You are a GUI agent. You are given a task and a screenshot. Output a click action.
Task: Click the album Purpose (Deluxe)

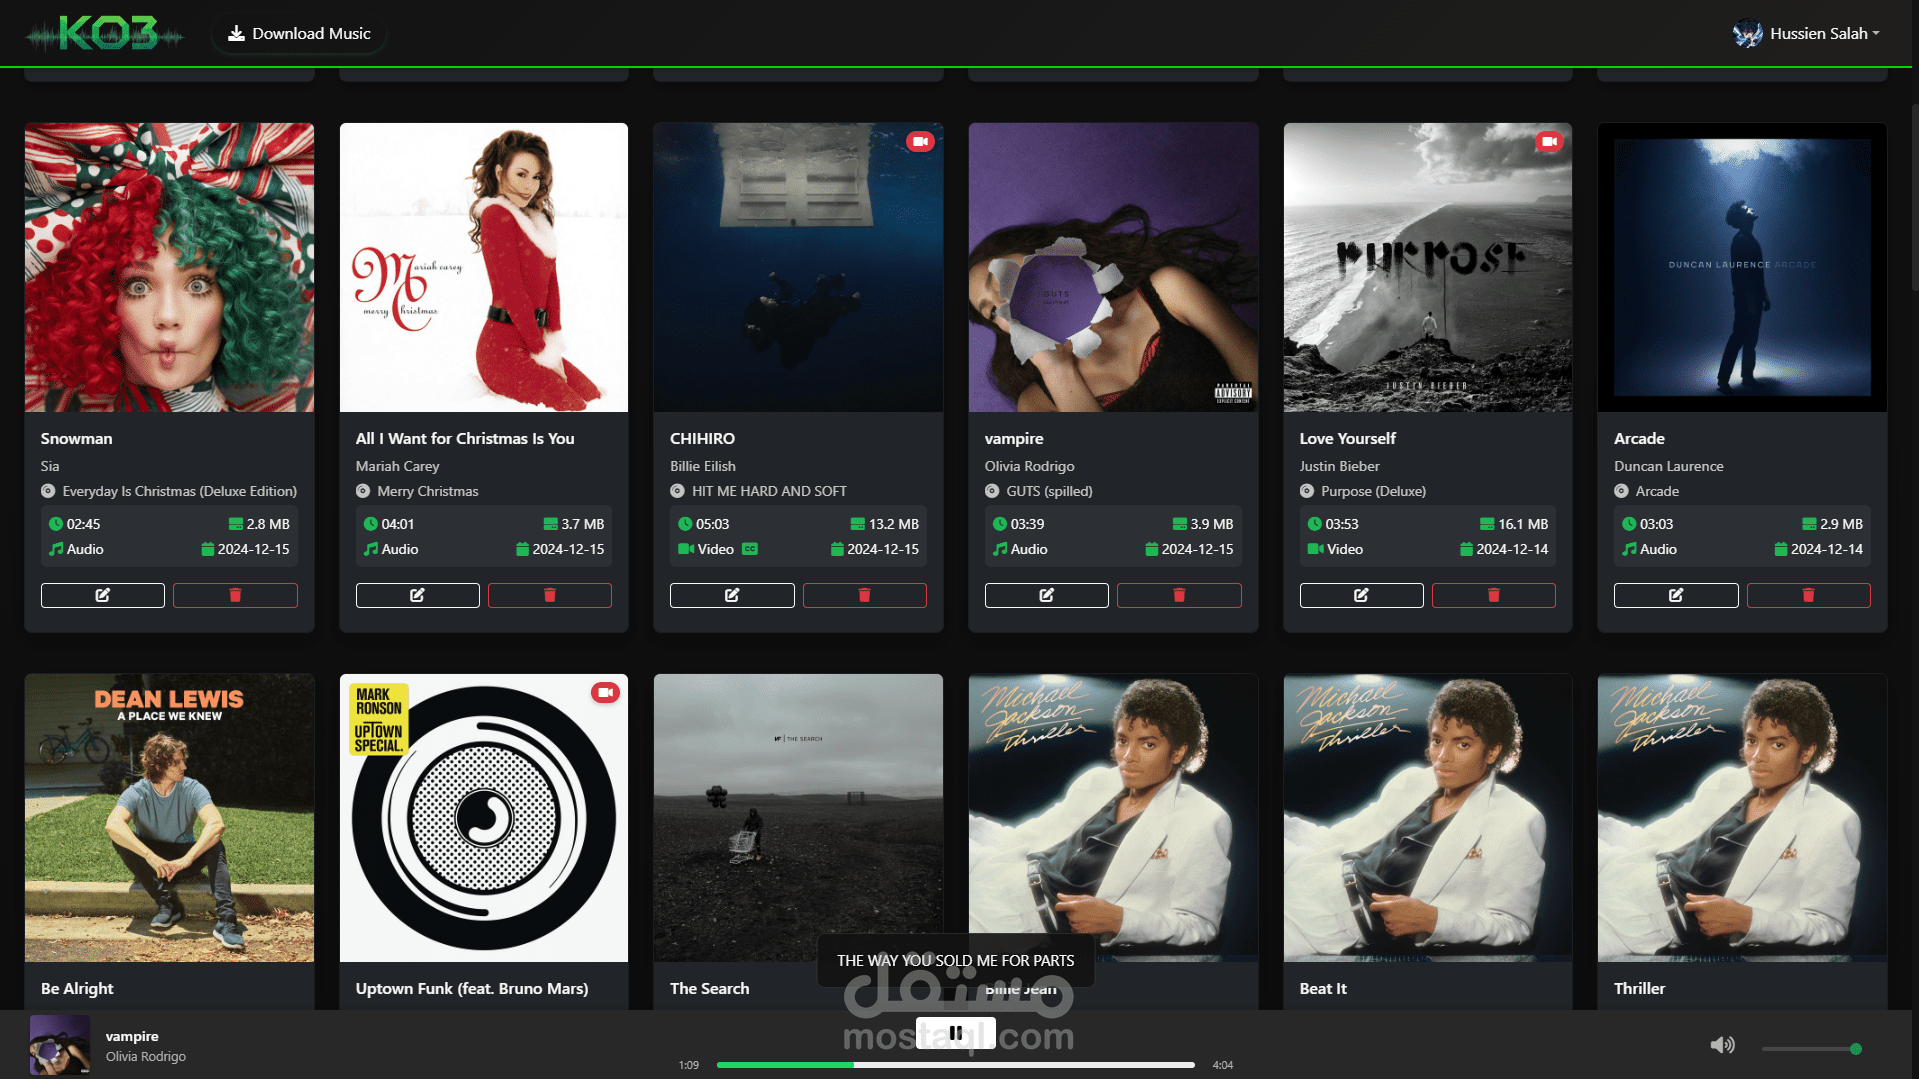pyautogui.click(x=1373, y=491)
